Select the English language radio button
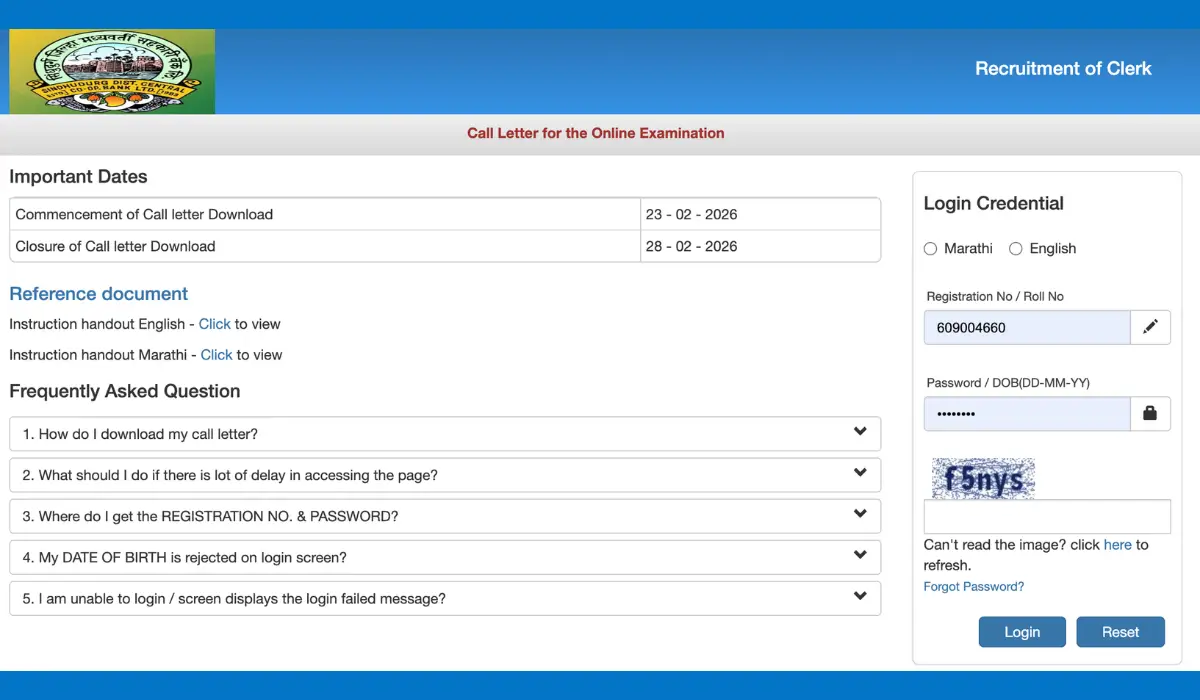This screenshot has height=700, width=1200. click(1016, 249)
